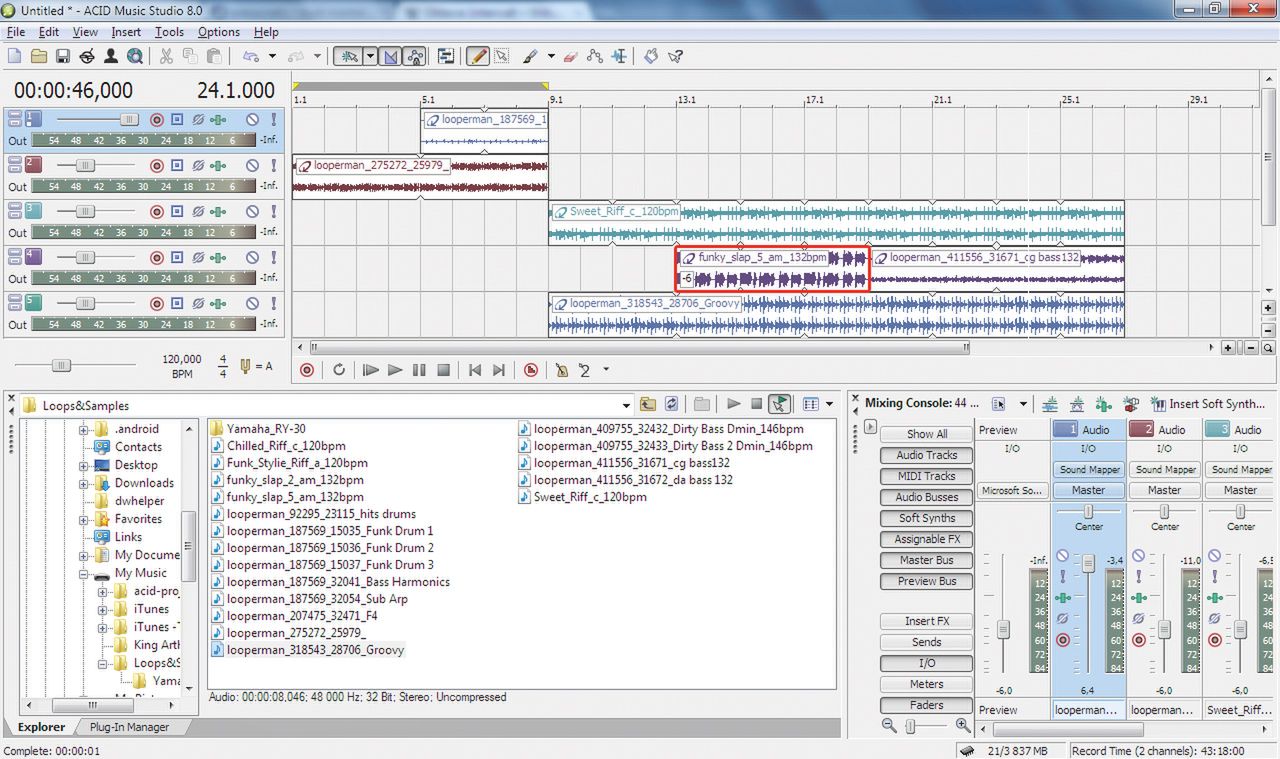This screenshot has height=759, width=1280.
Task: Click the Explorer refresh icon
Action: [x=672, y=404]
